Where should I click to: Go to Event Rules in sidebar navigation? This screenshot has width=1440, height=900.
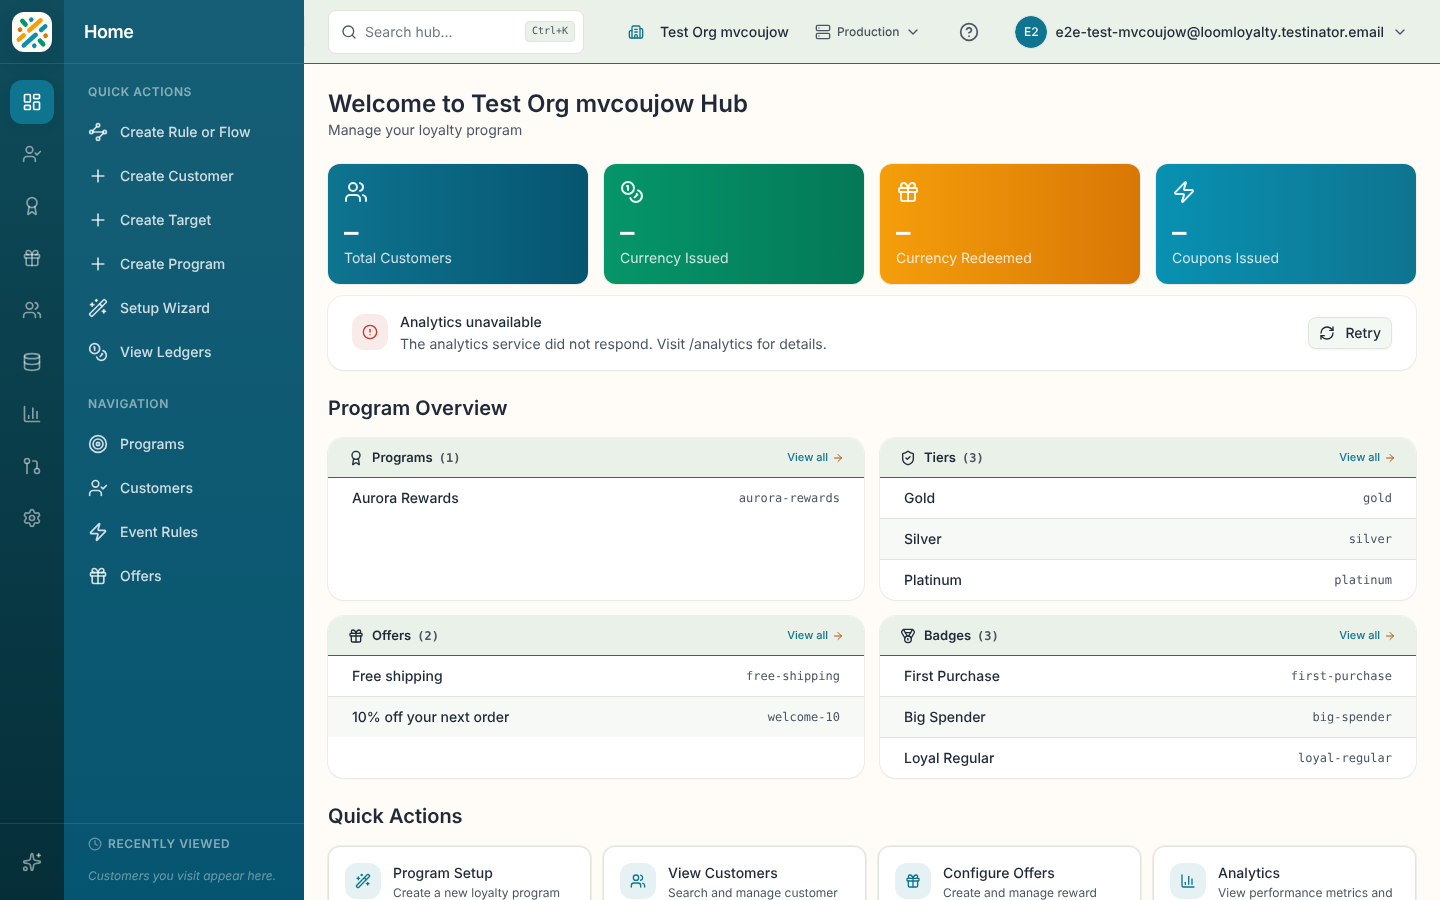(x=184, y=532)
